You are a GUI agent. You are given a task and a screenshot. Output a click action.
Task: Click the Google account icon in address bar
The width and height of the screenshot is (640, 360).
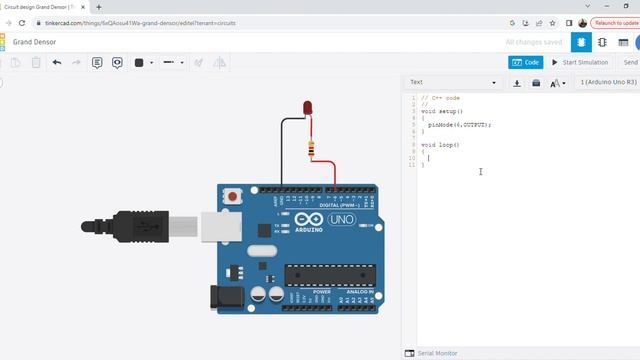512,23
